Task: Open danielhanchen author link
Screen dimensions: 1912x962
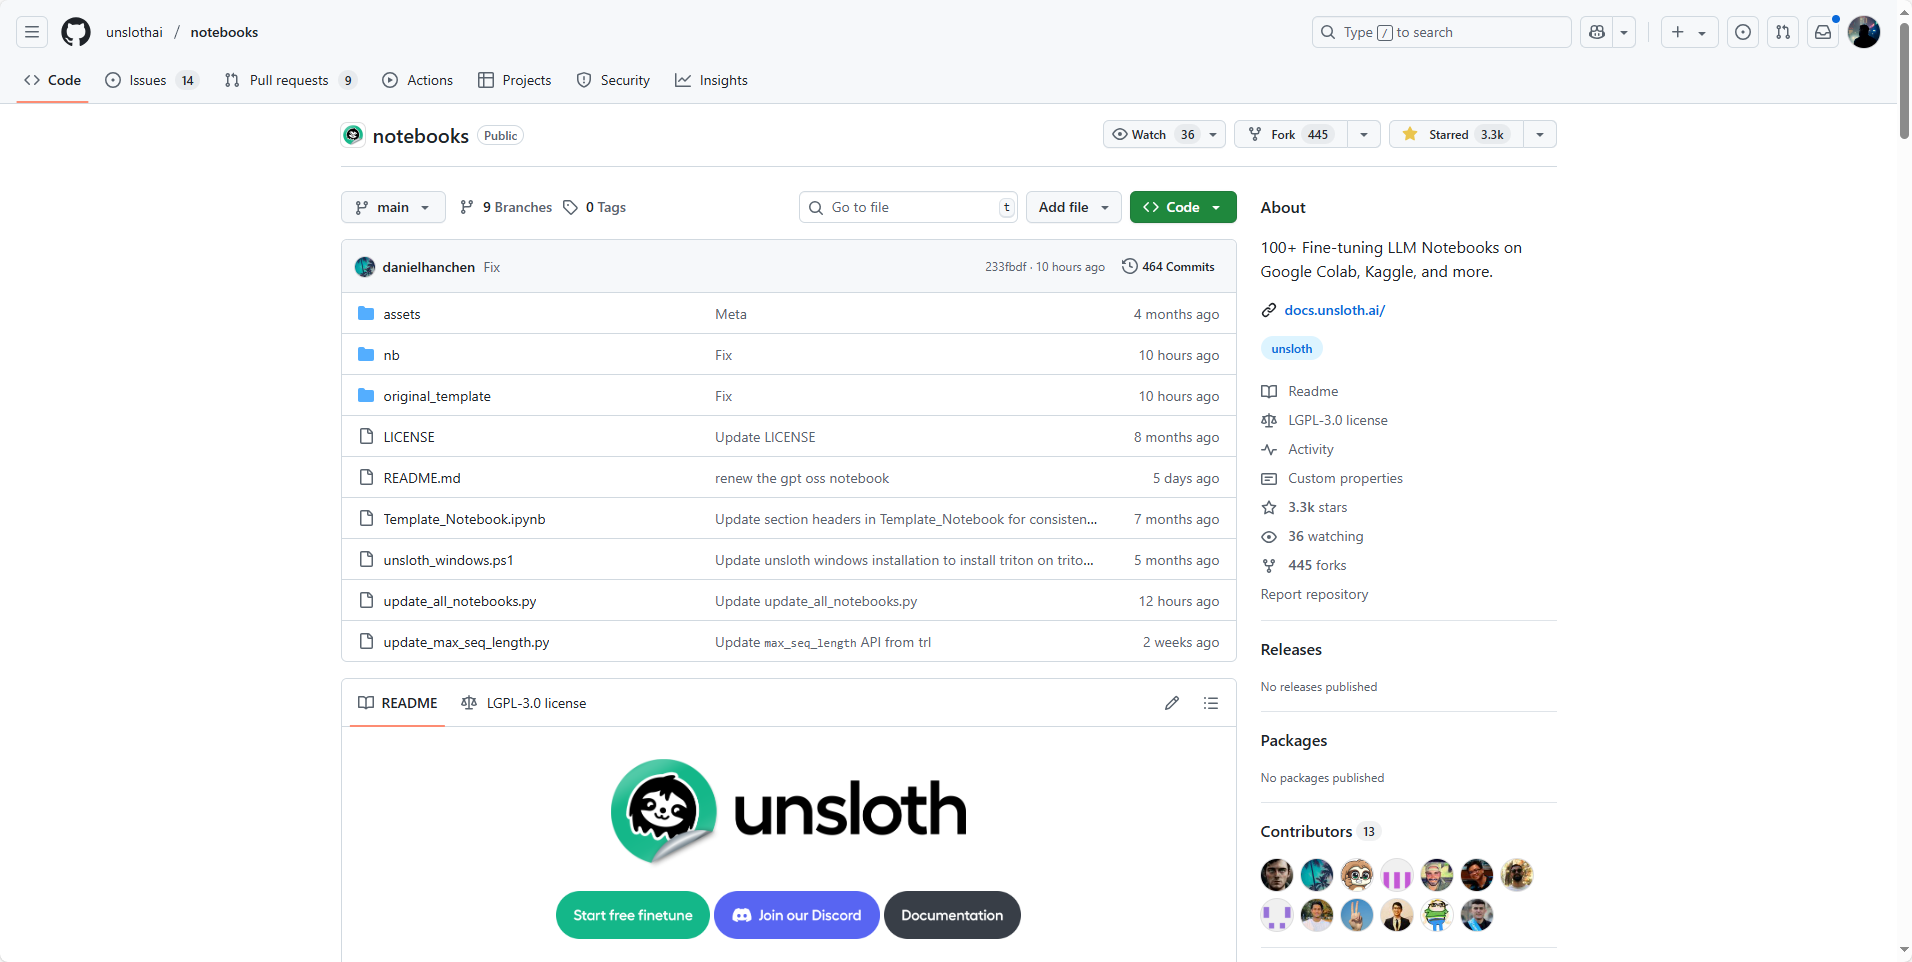Action: tap(428, 267)
